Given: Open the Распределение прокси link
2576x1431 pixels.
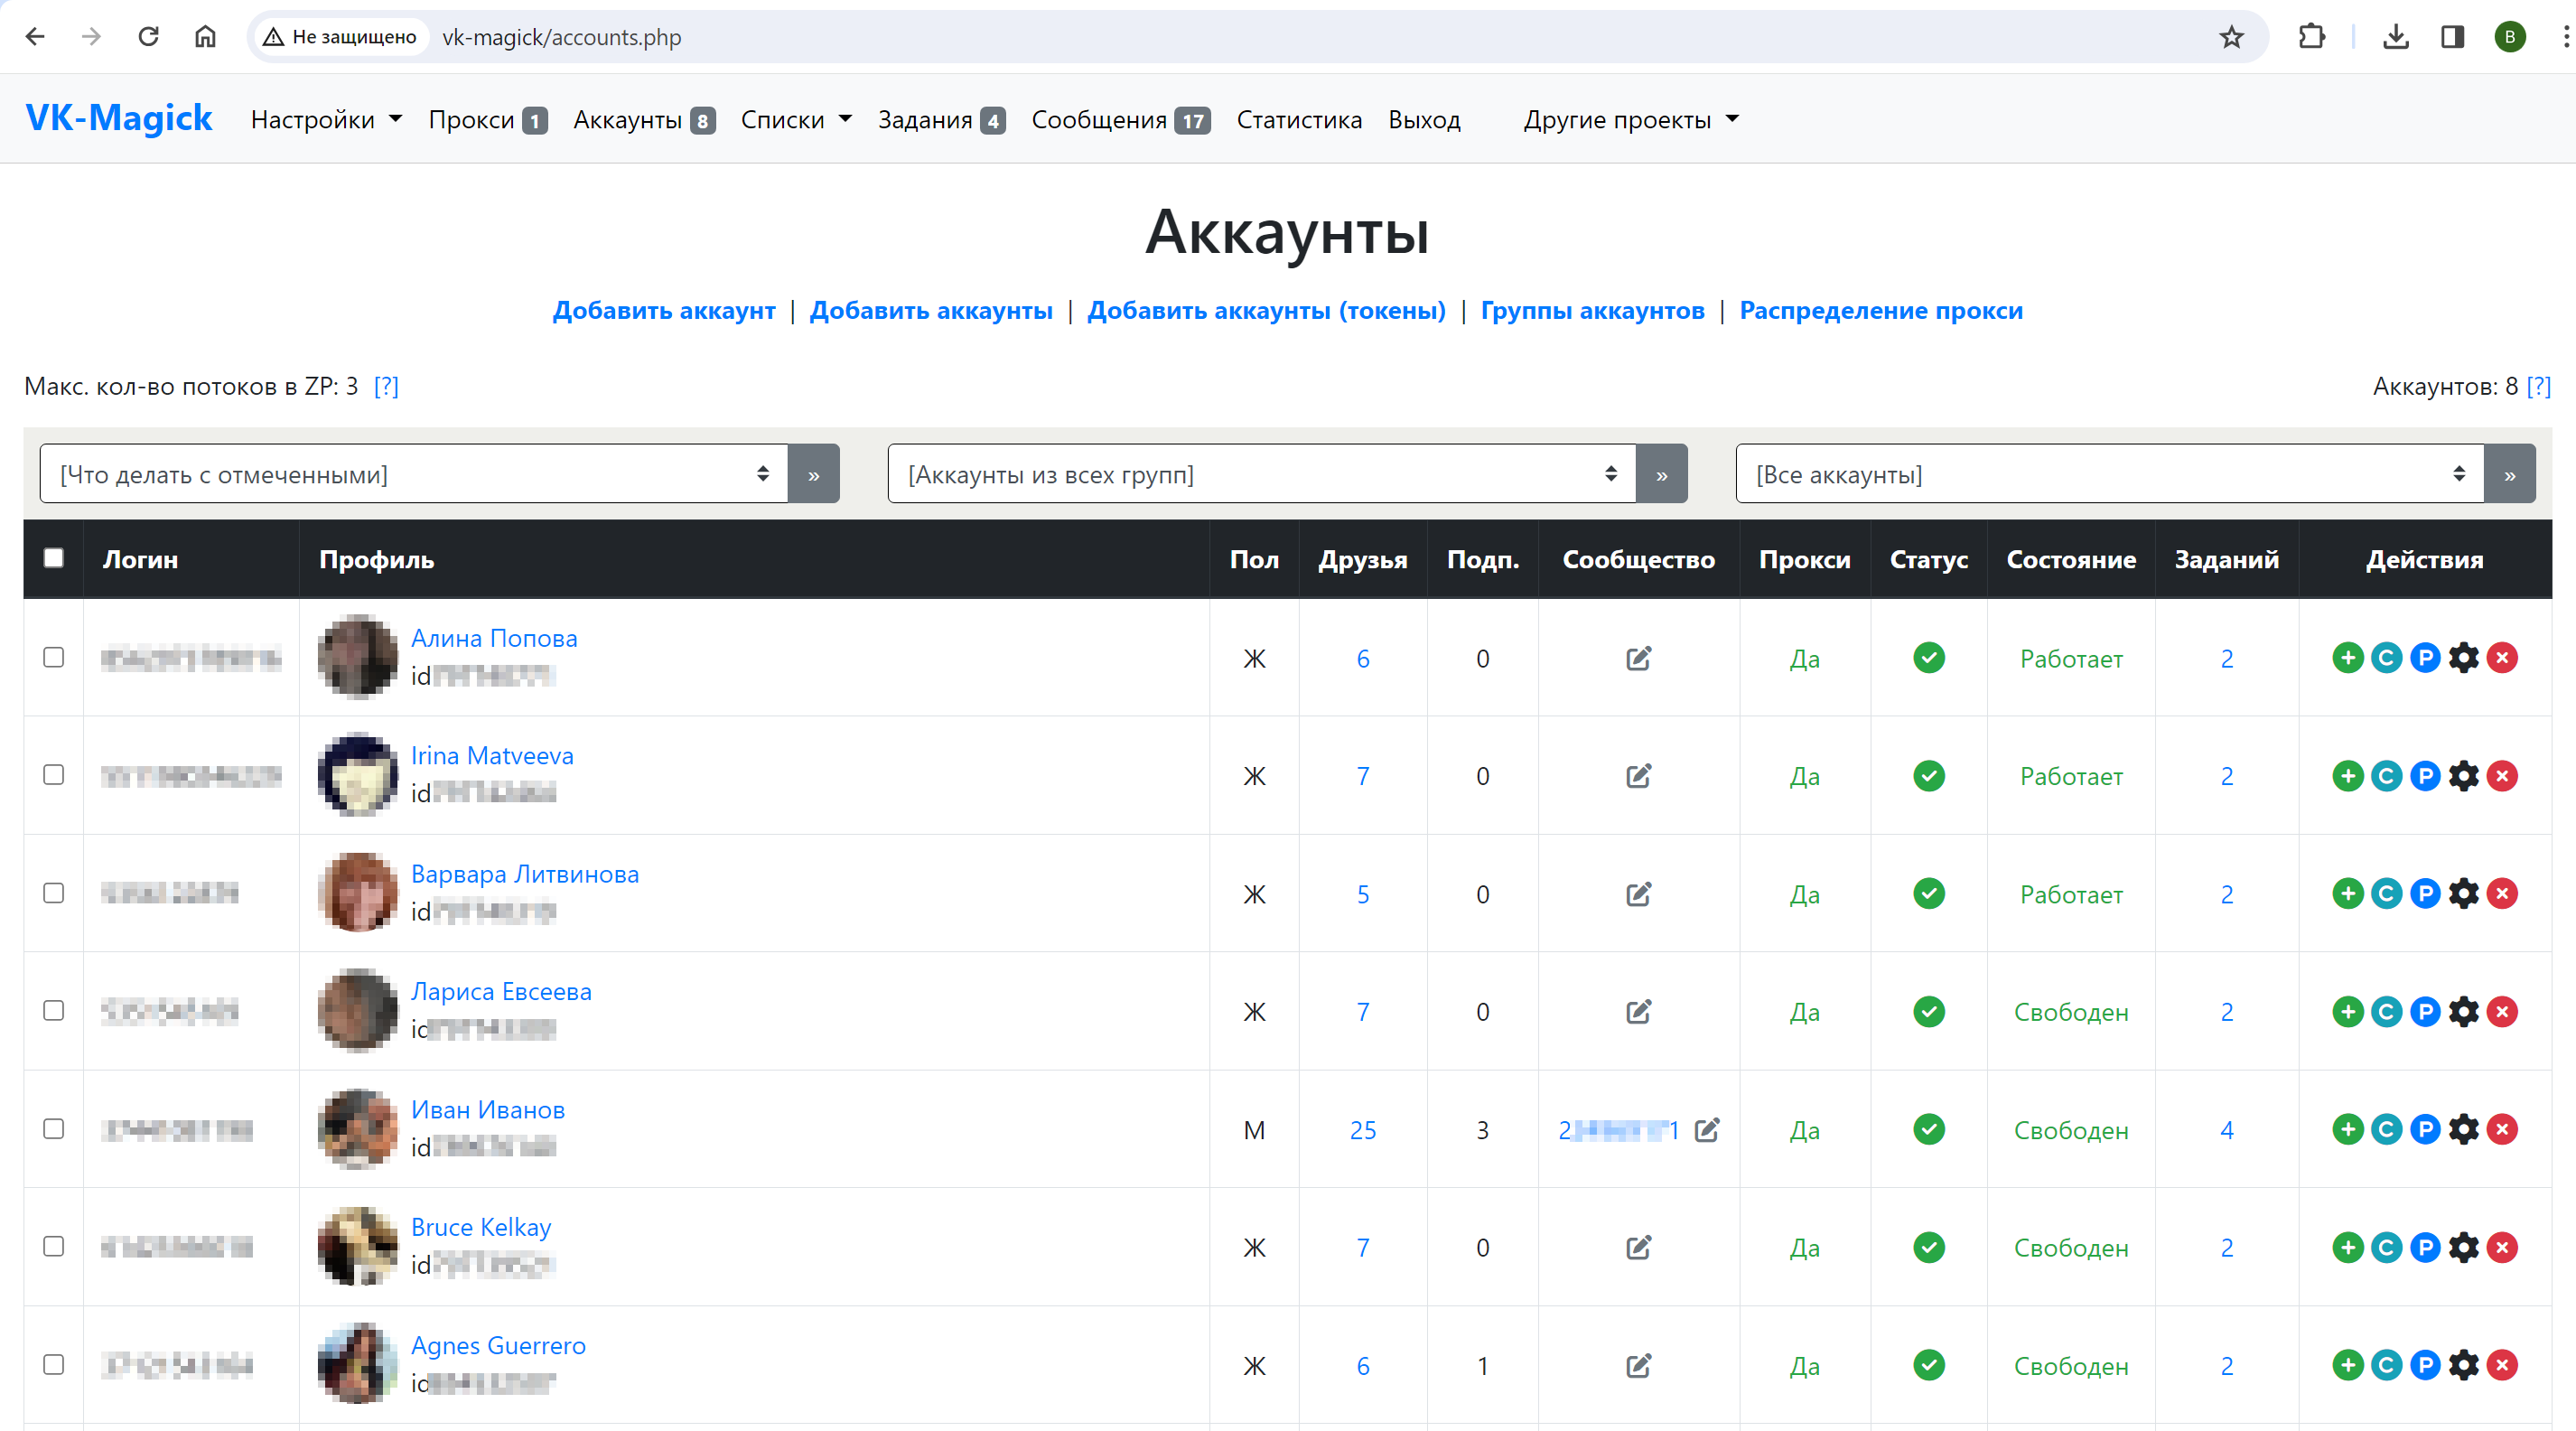Looking at the screenshot, I should tap(1880, 311).
